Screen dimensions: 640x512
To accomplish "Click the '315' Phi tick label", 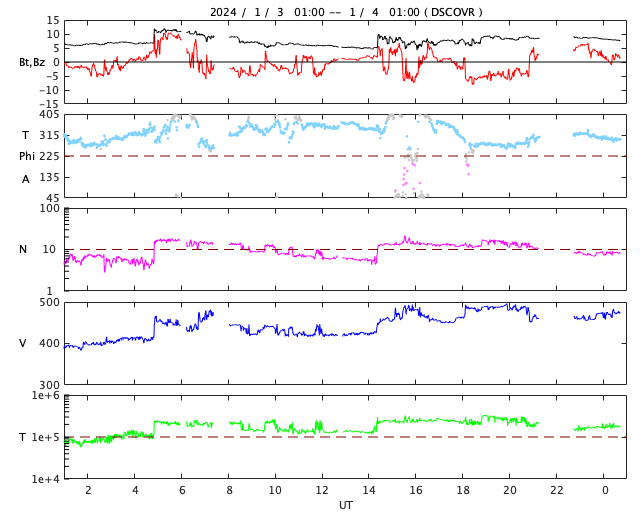I will (x=49, y=135).
